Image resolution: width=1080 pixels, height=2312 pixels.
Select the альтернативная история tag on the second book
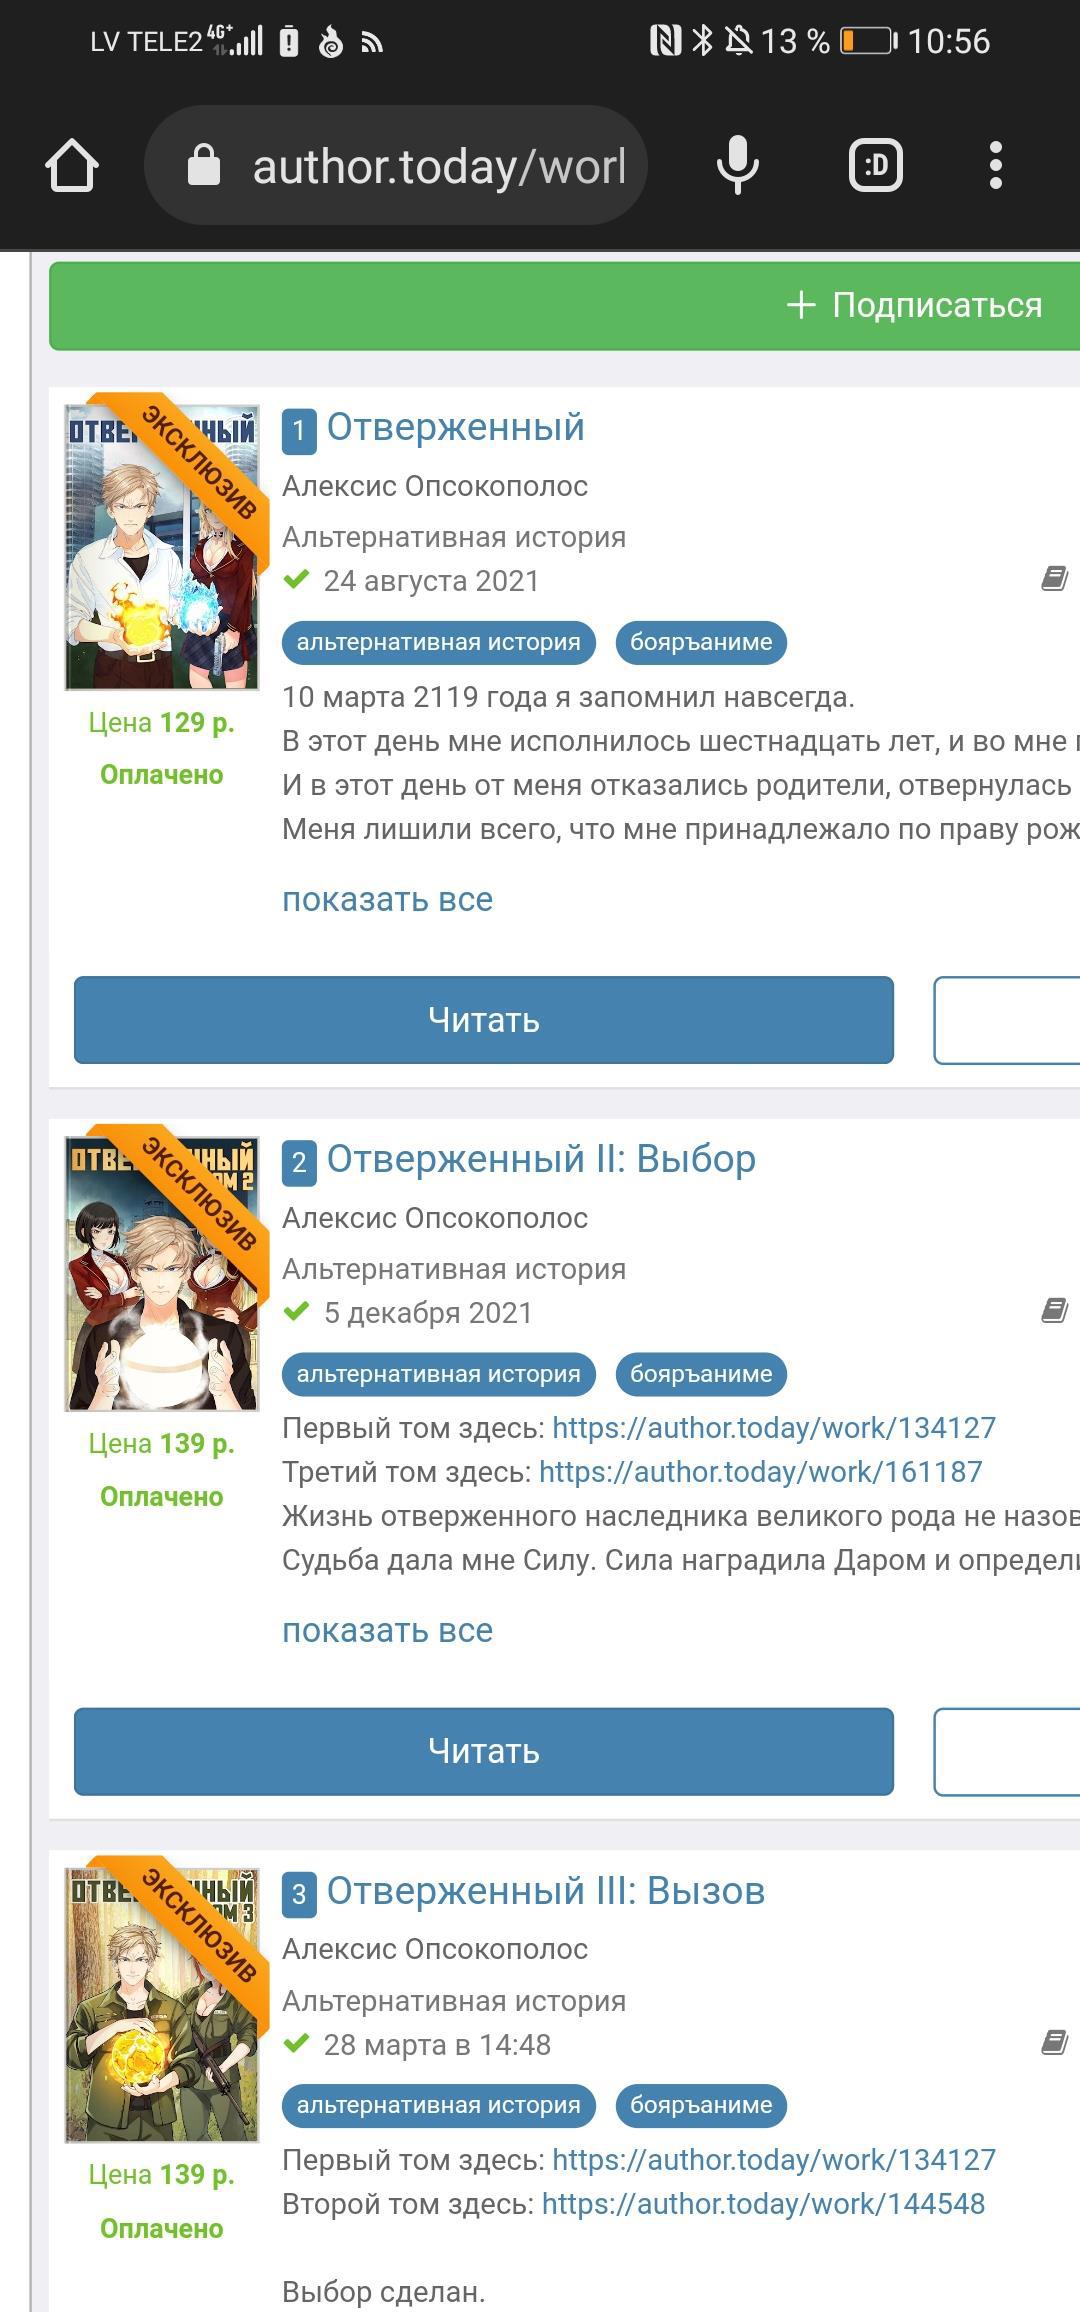(438, 1374)
